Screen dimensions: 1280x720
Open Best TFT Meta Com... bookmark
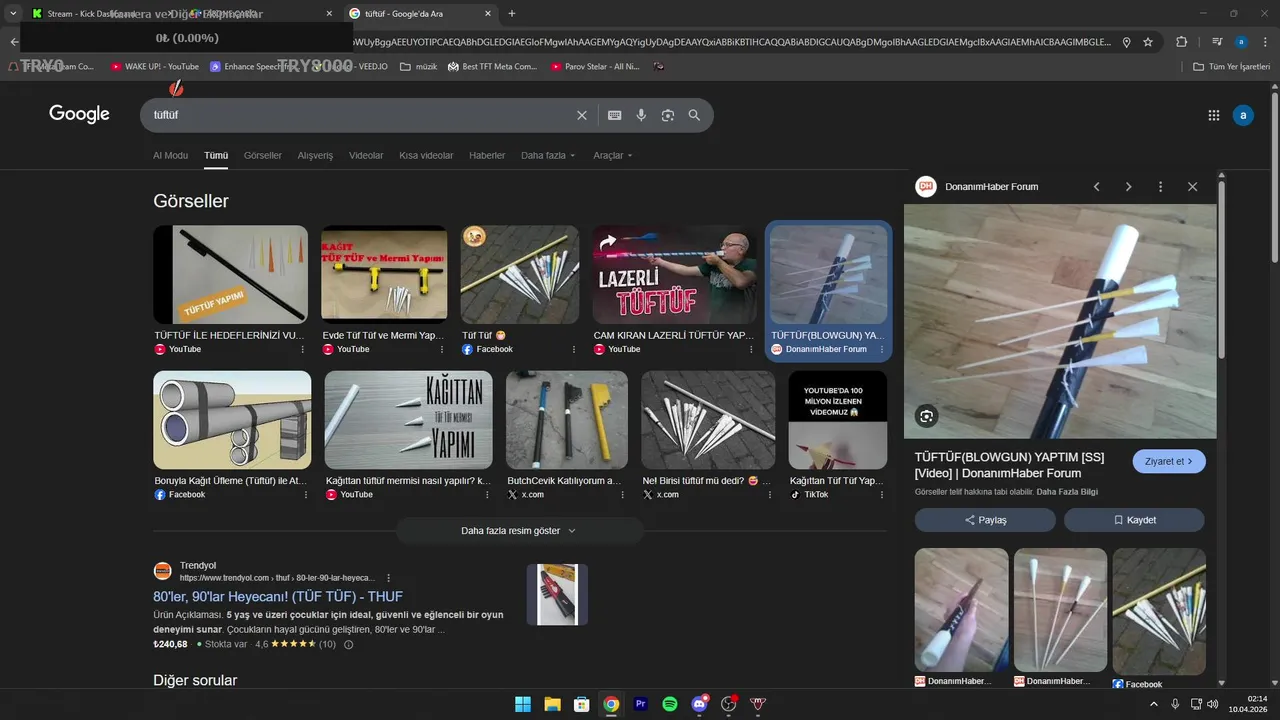coord(492,67)
